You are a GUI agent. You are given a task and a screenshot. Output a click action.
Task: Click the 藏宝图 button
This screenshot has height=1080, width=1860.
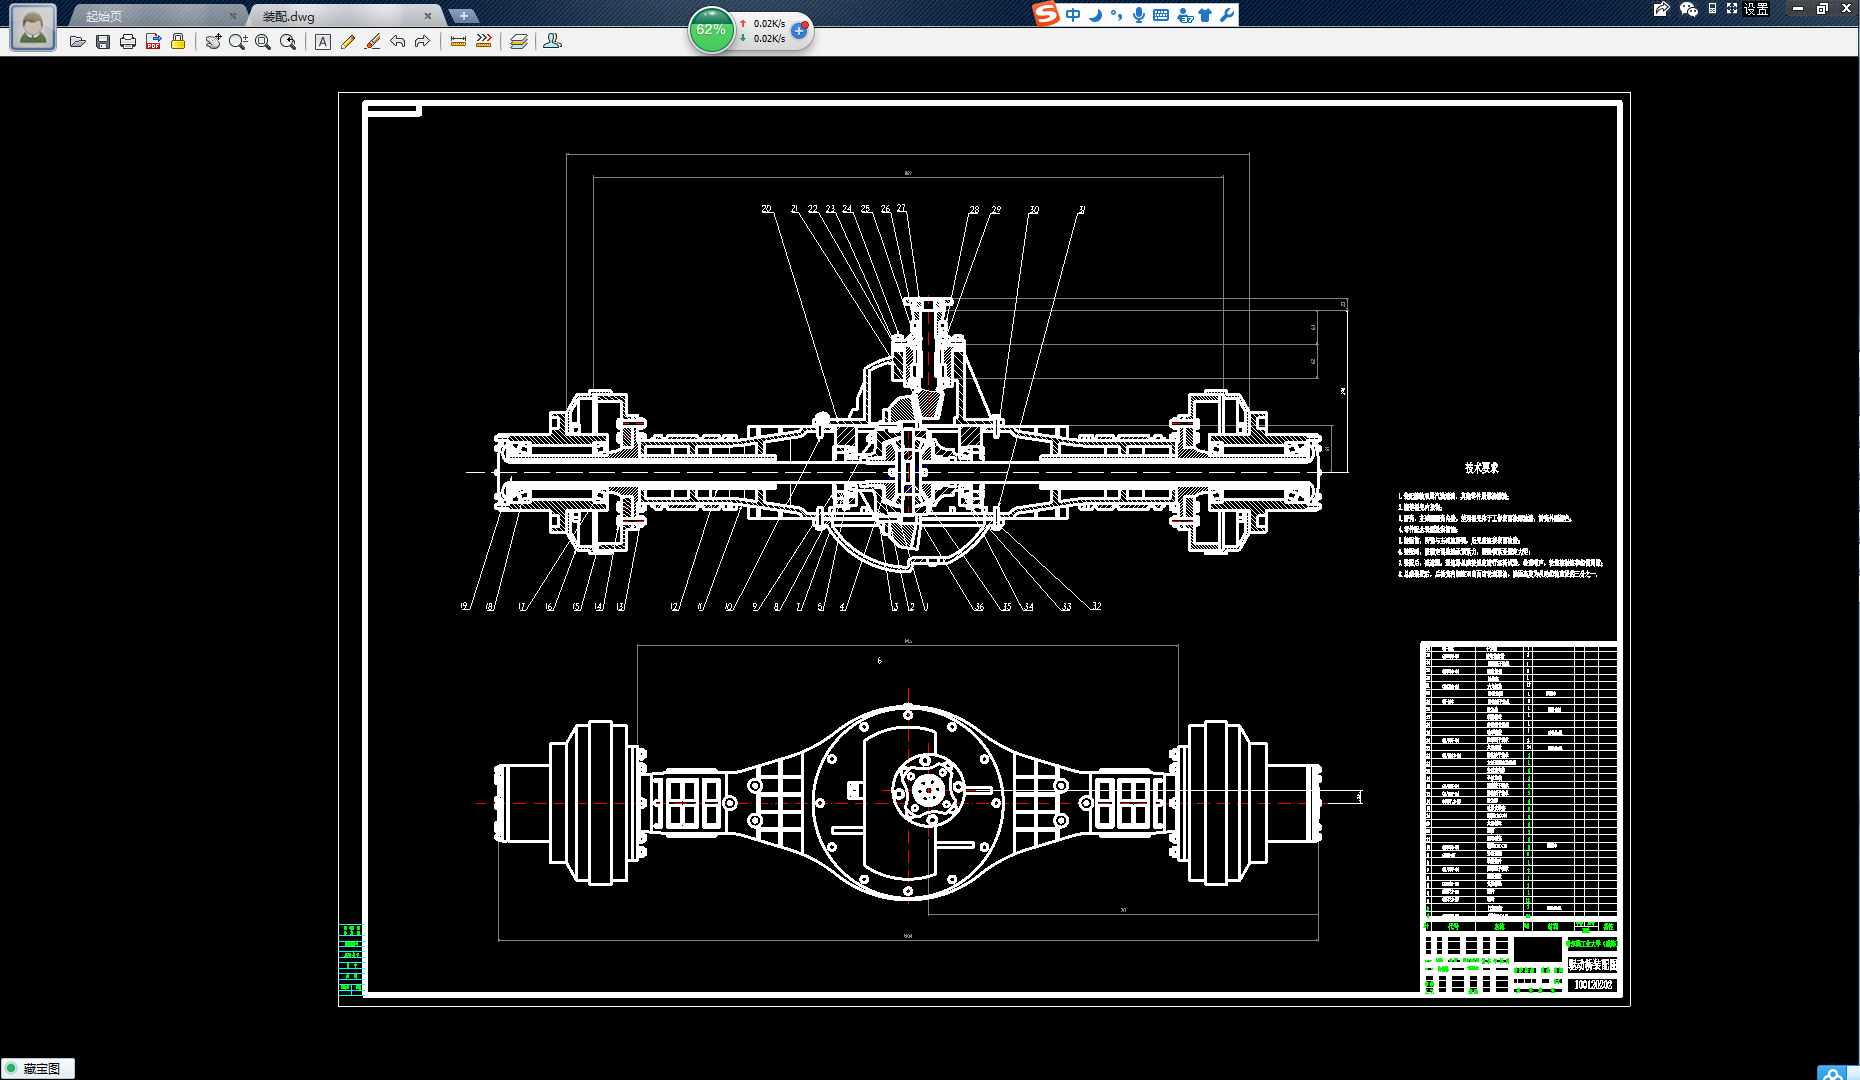tap(38, 1069)
